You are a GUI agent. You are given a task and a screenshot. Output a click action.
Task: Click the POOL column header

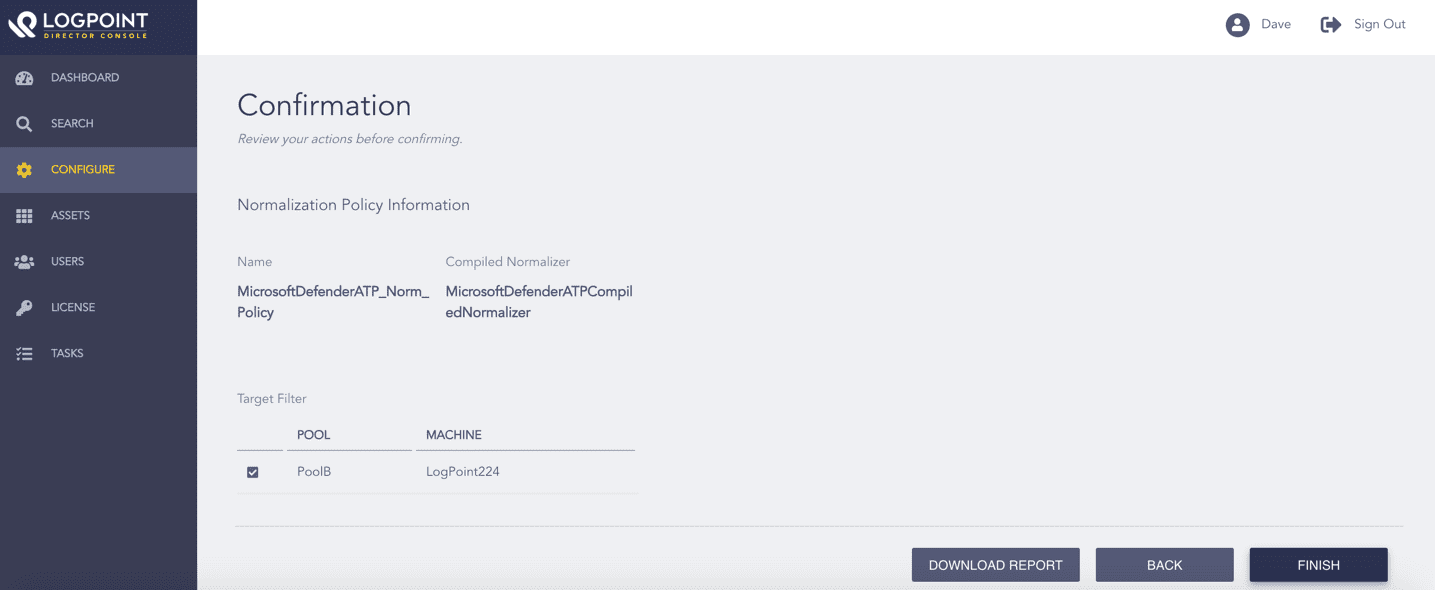tap(312, 434)
